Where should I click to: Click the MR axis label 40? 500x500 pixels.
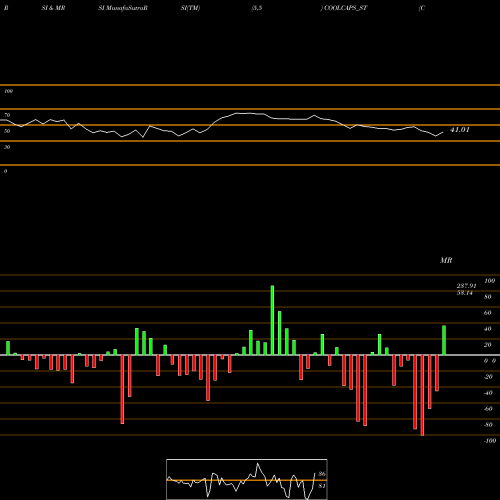point(488,329)
